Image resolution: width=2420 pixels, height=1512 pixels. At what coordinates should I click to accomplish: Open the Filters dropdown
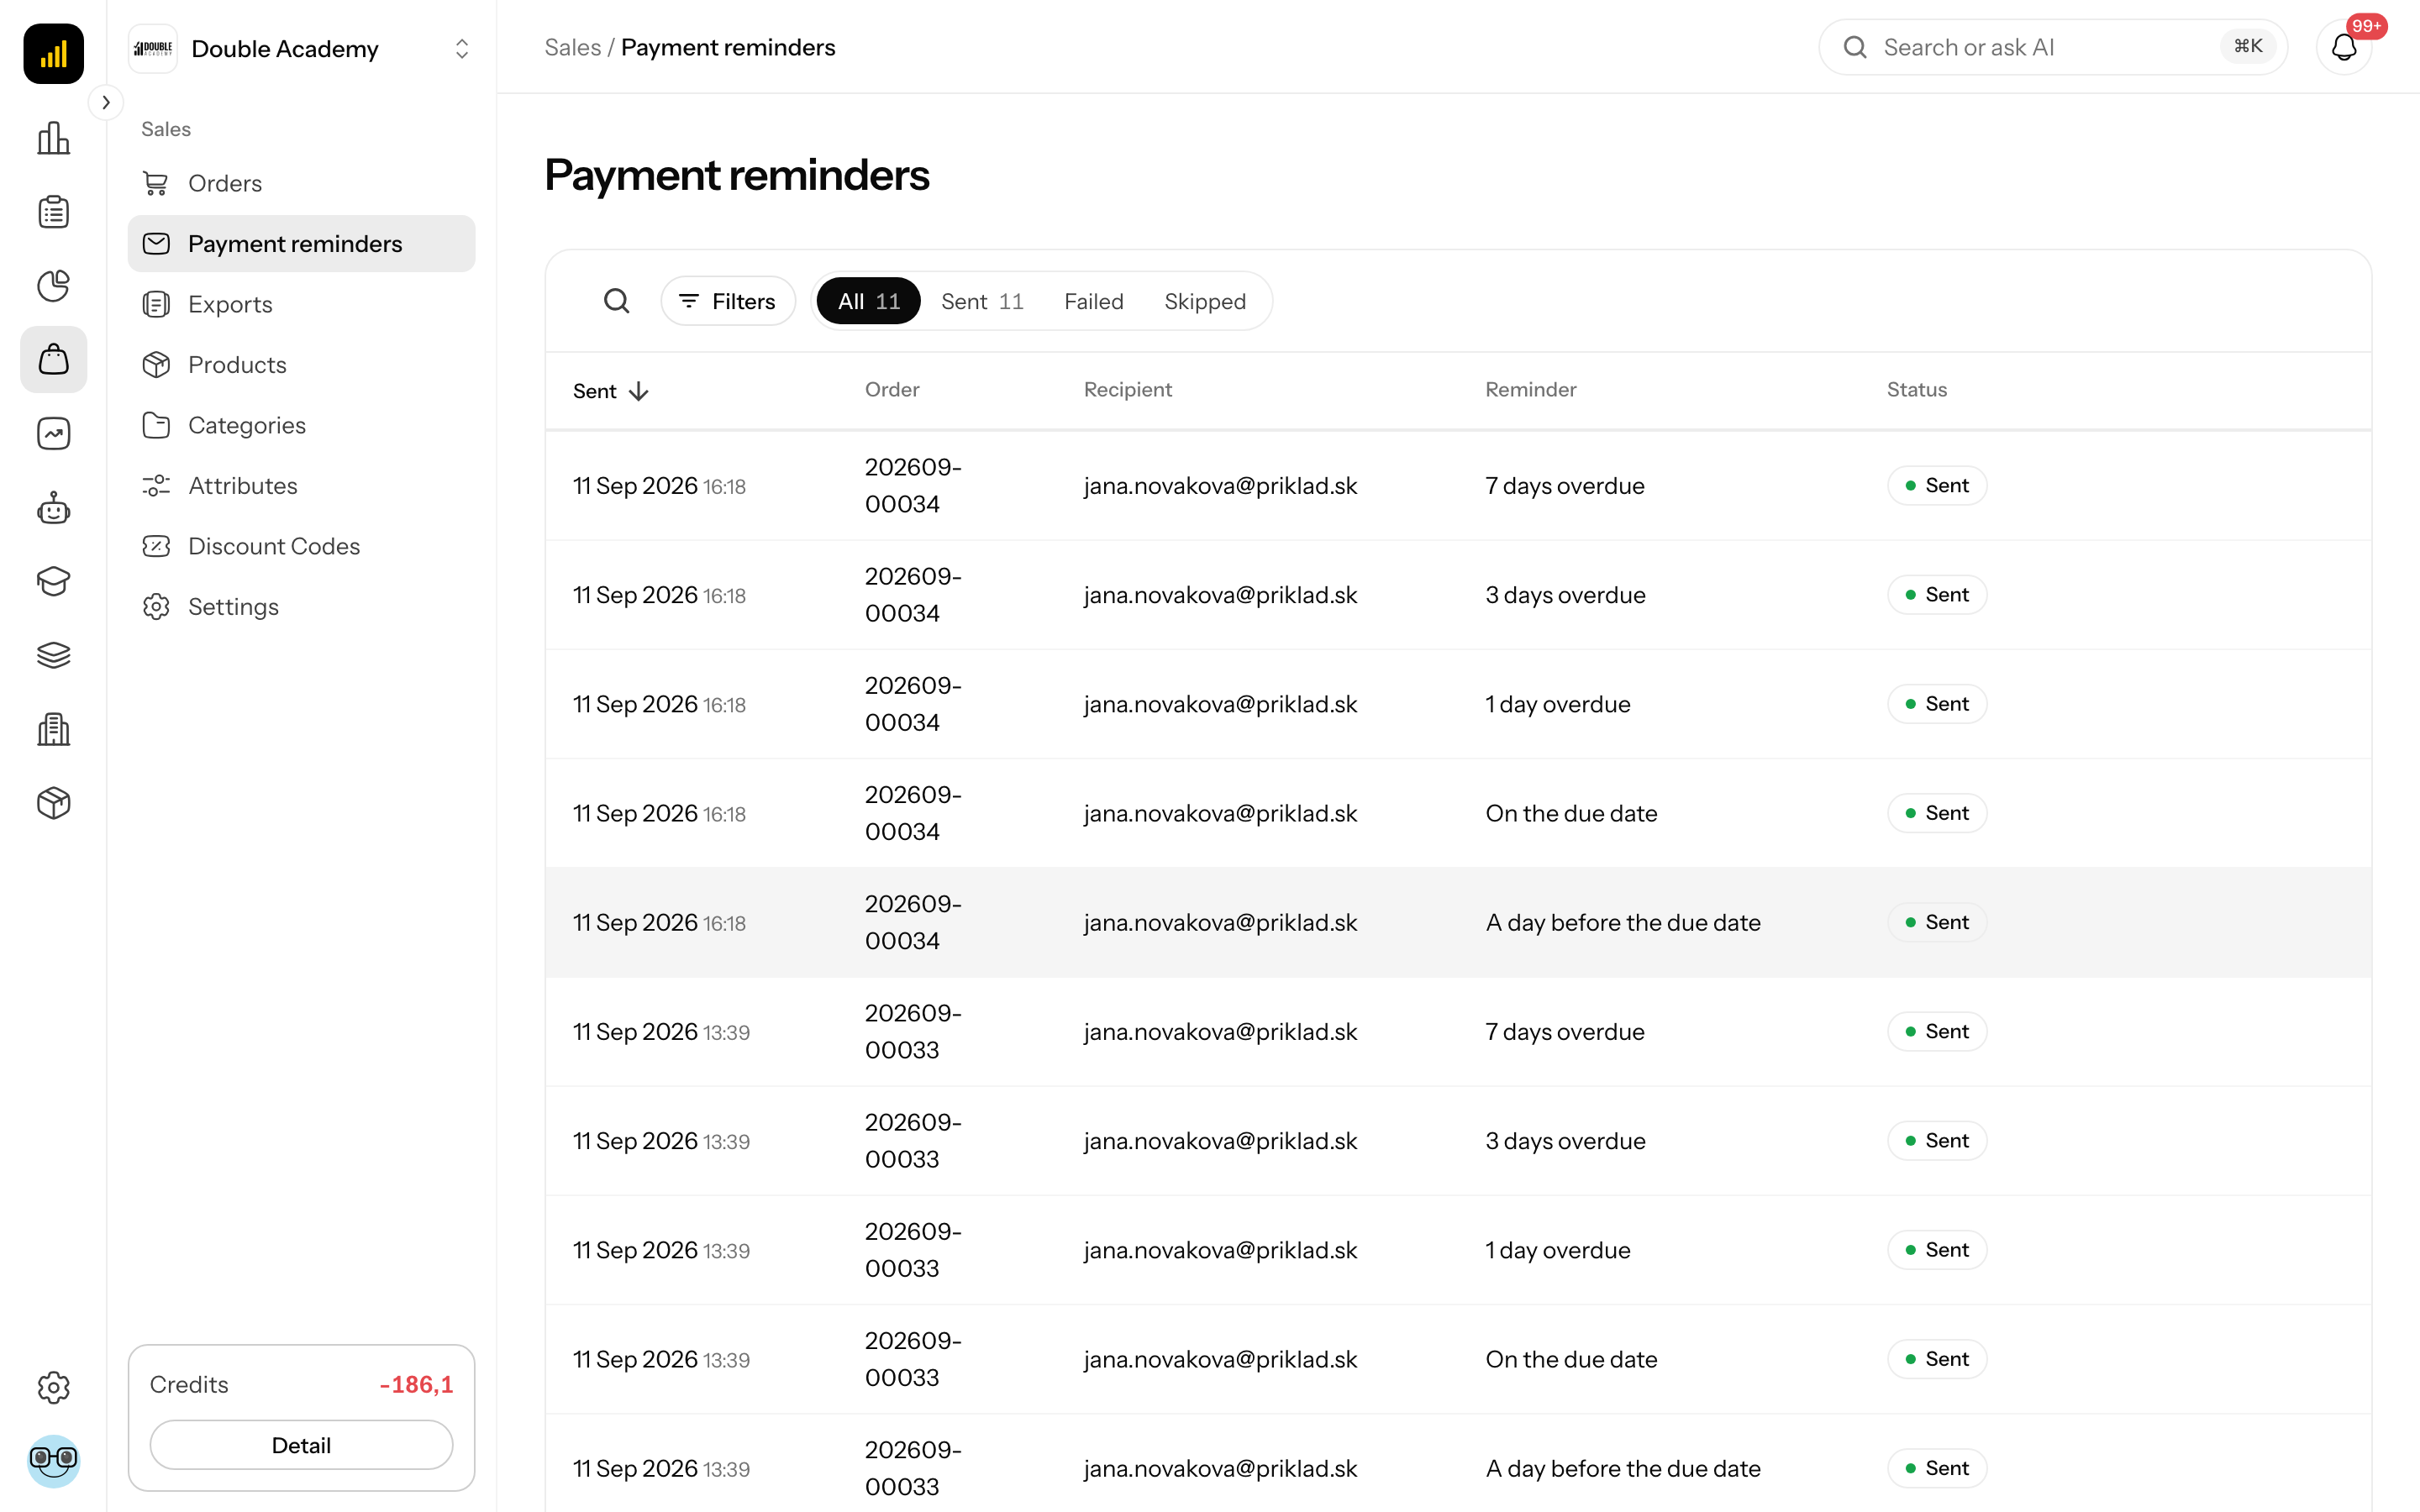pyautogui.click(x=728, y=301)
